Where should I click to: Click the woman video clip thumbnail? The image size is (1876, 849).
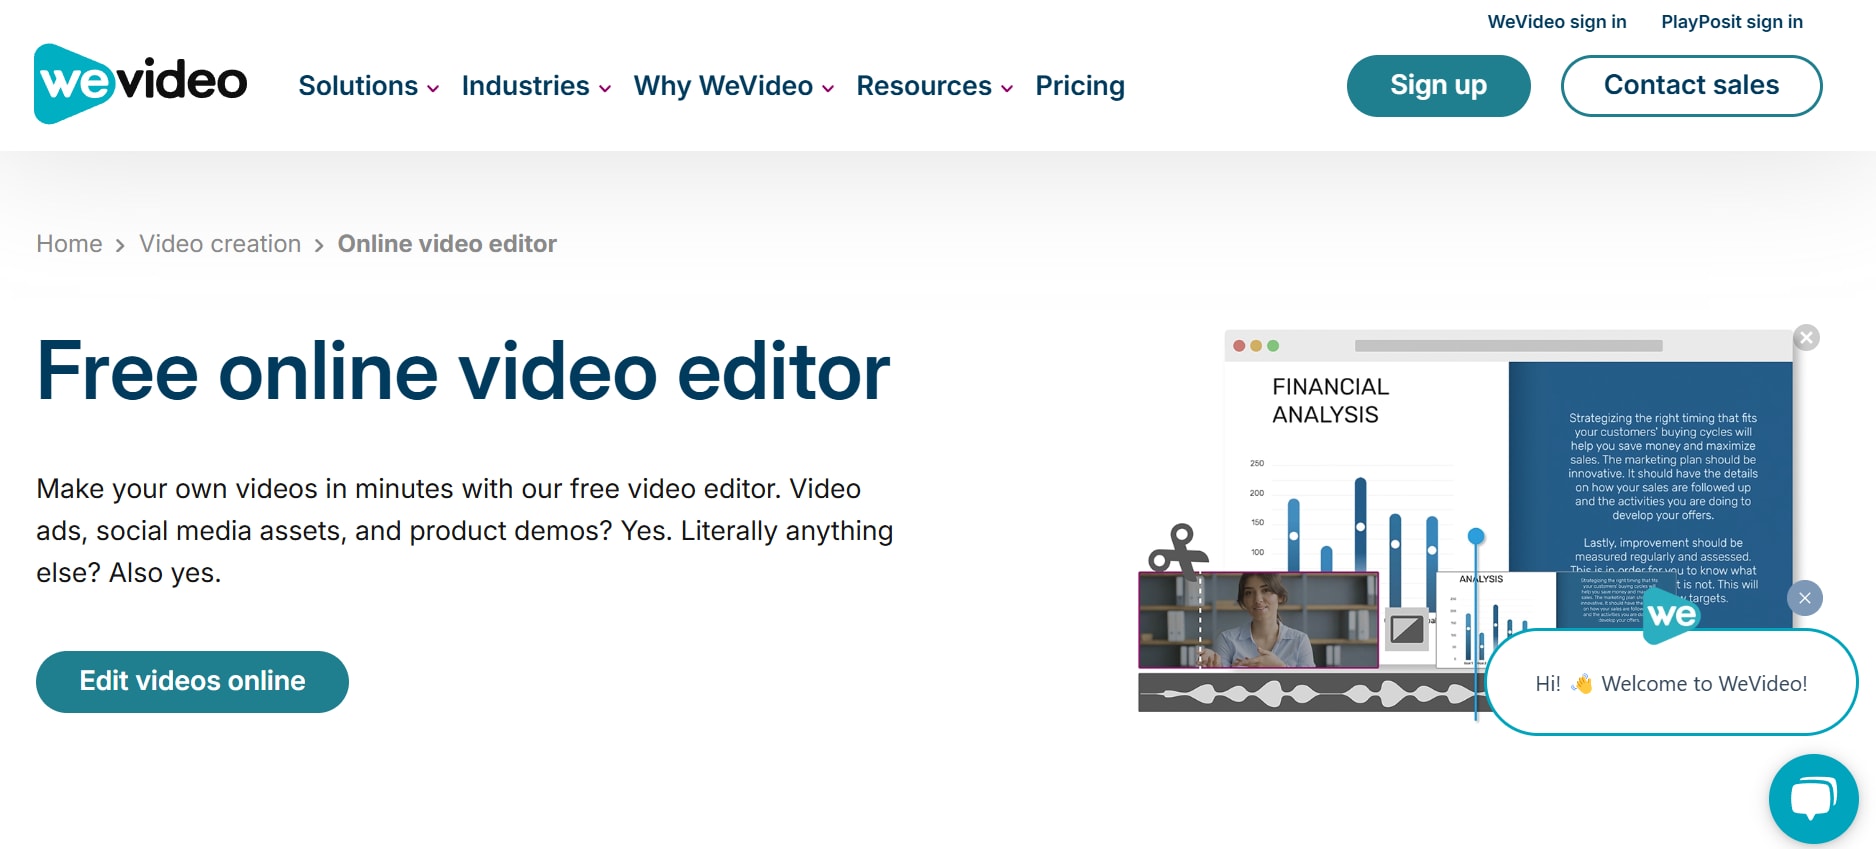[1258, 620]
